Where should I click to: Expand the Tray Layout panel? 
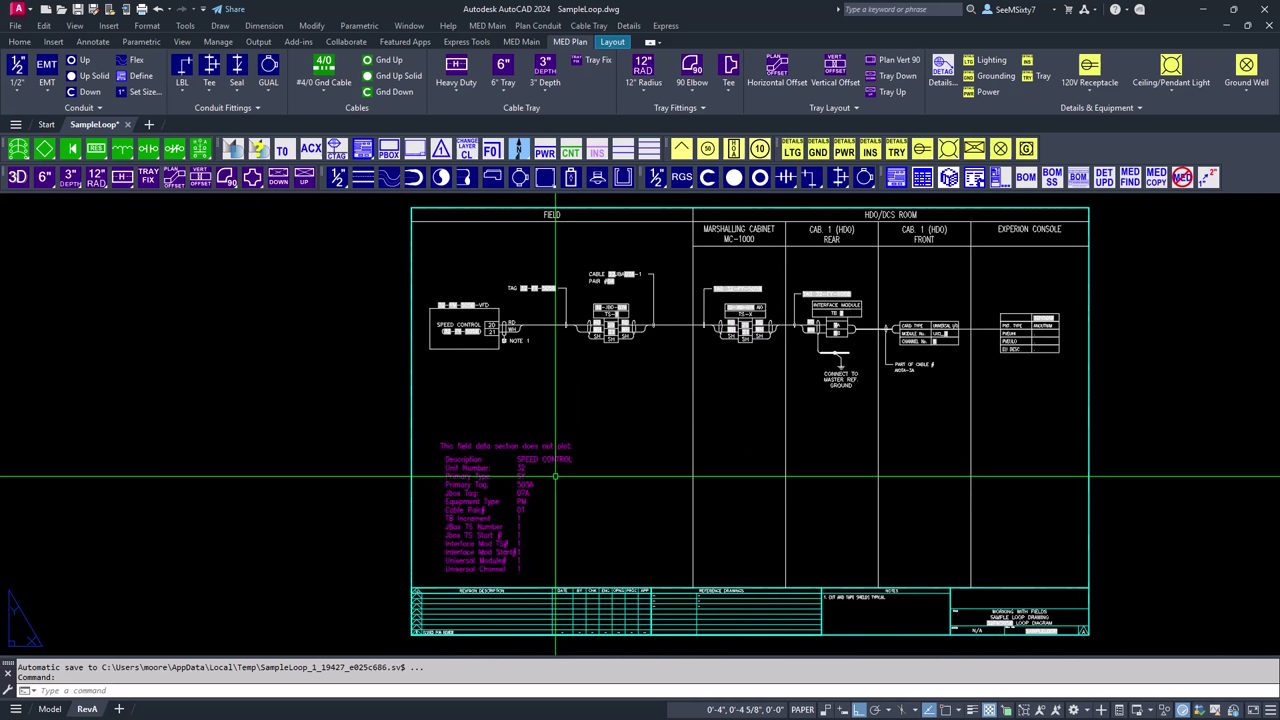tap(834, 108)
